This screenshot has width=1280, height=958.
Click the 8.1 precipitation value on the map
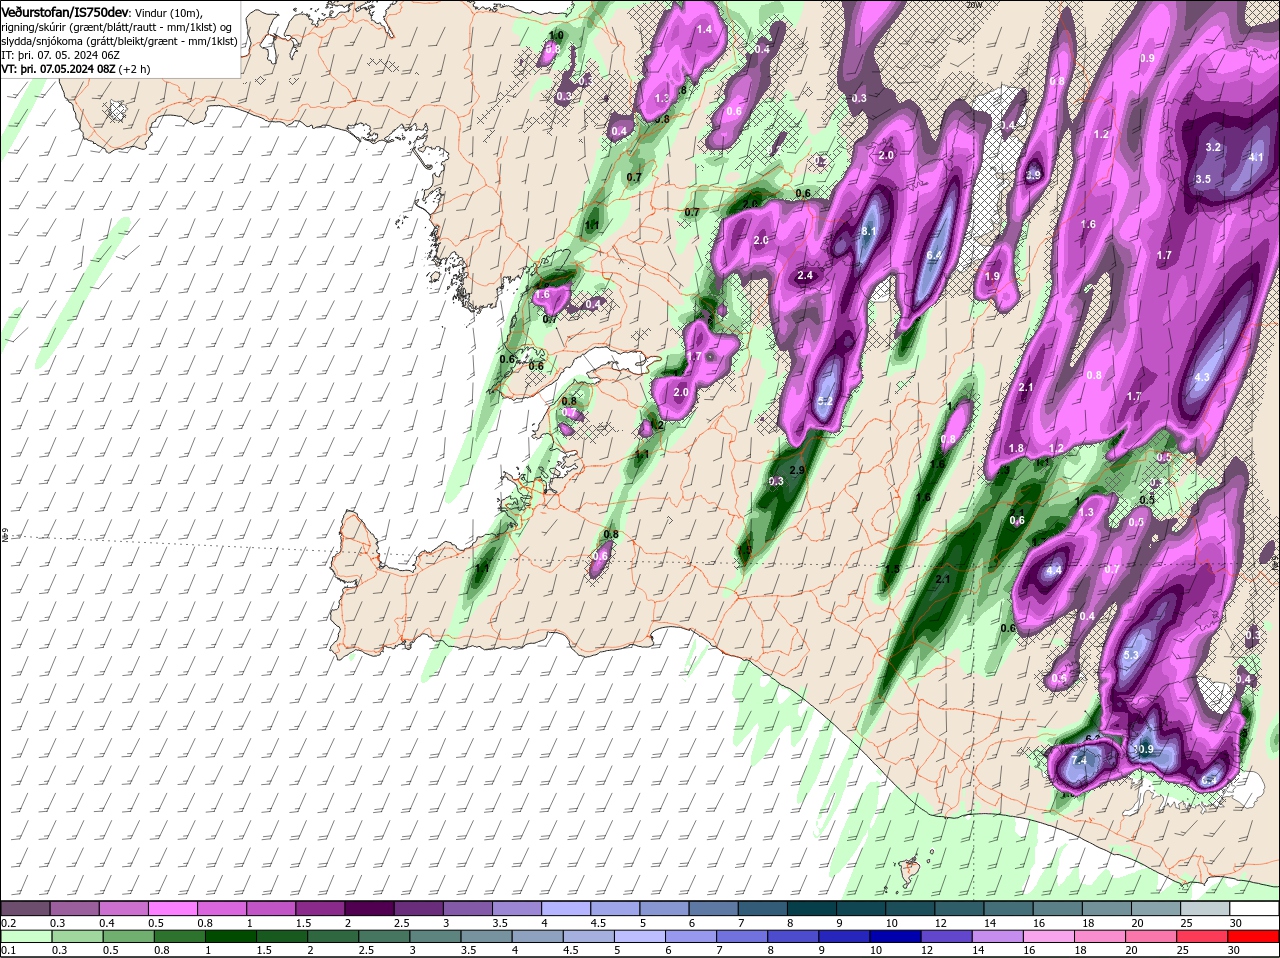point(868,232)
